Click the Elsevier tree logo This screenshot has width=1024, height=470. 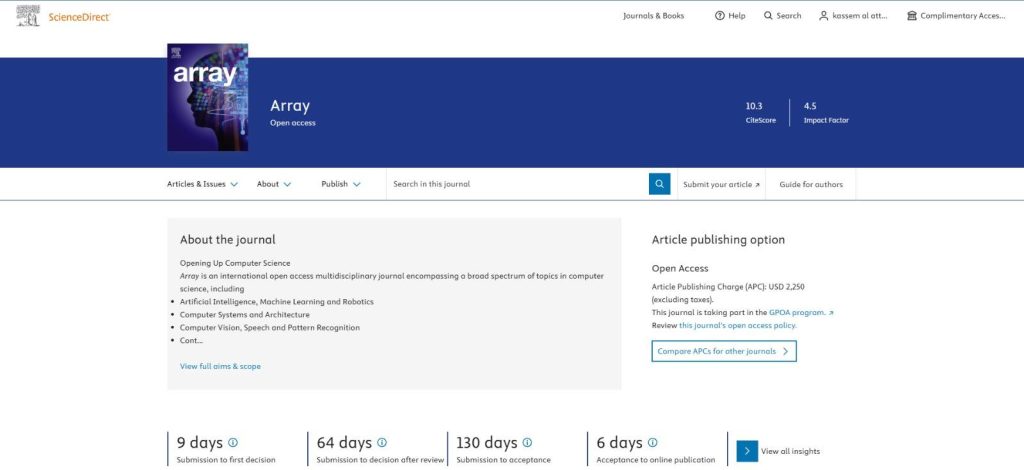click(28, 16)
